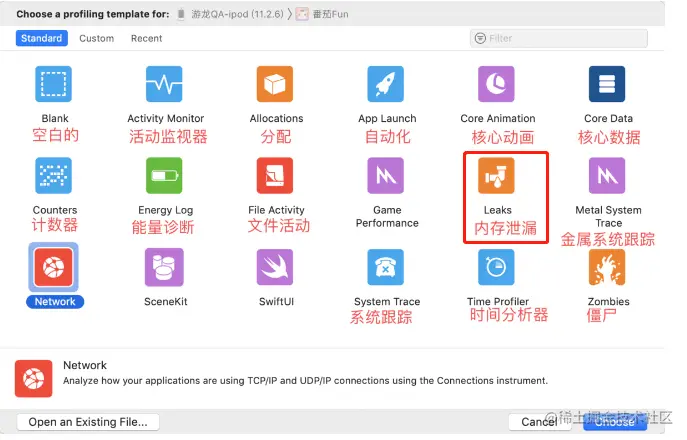Image resolution: width=687 pixels, height=440 pixels.
Task: Cancel the template chooser
Action: point(539,422)
